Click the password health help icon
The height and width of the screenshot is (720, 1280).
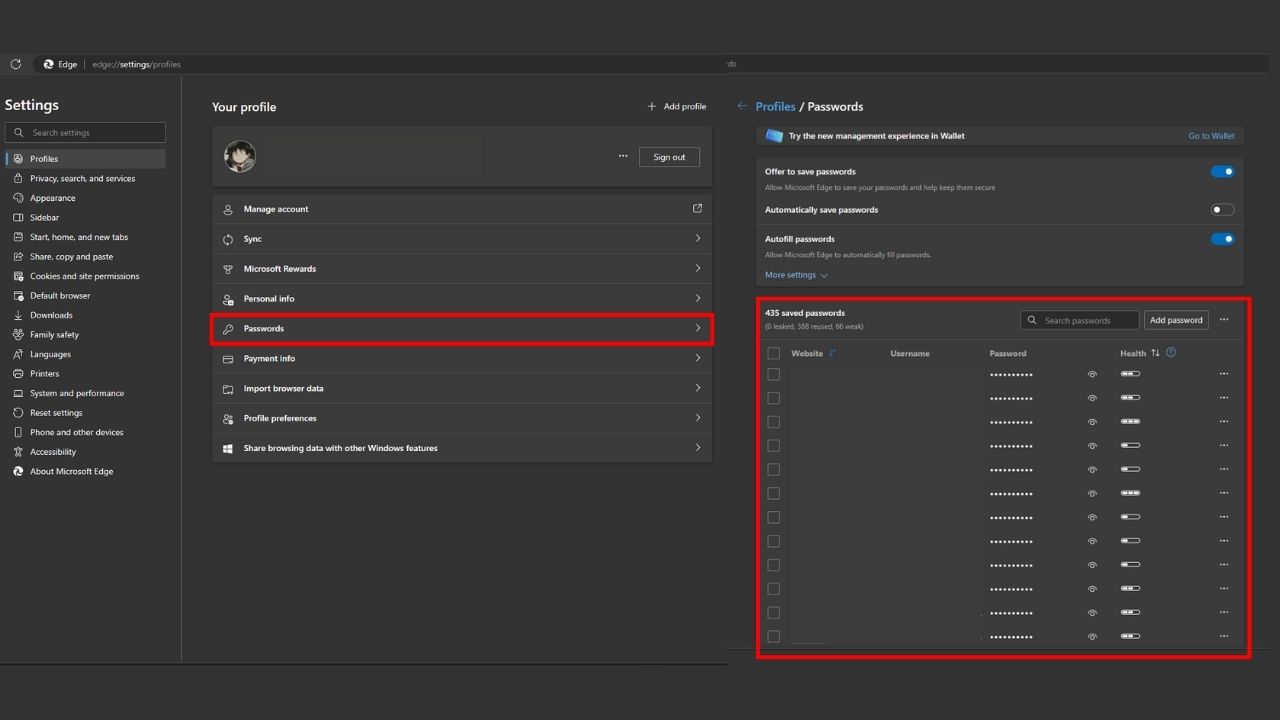coord(1171,353)
